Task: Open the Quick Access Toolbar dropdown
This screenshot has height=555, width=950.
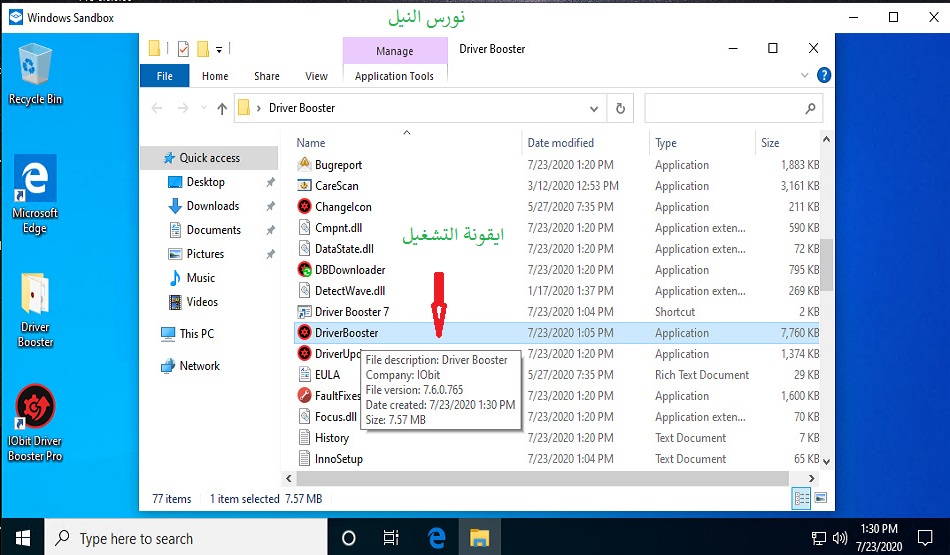Action: click(x=219, y=48)
